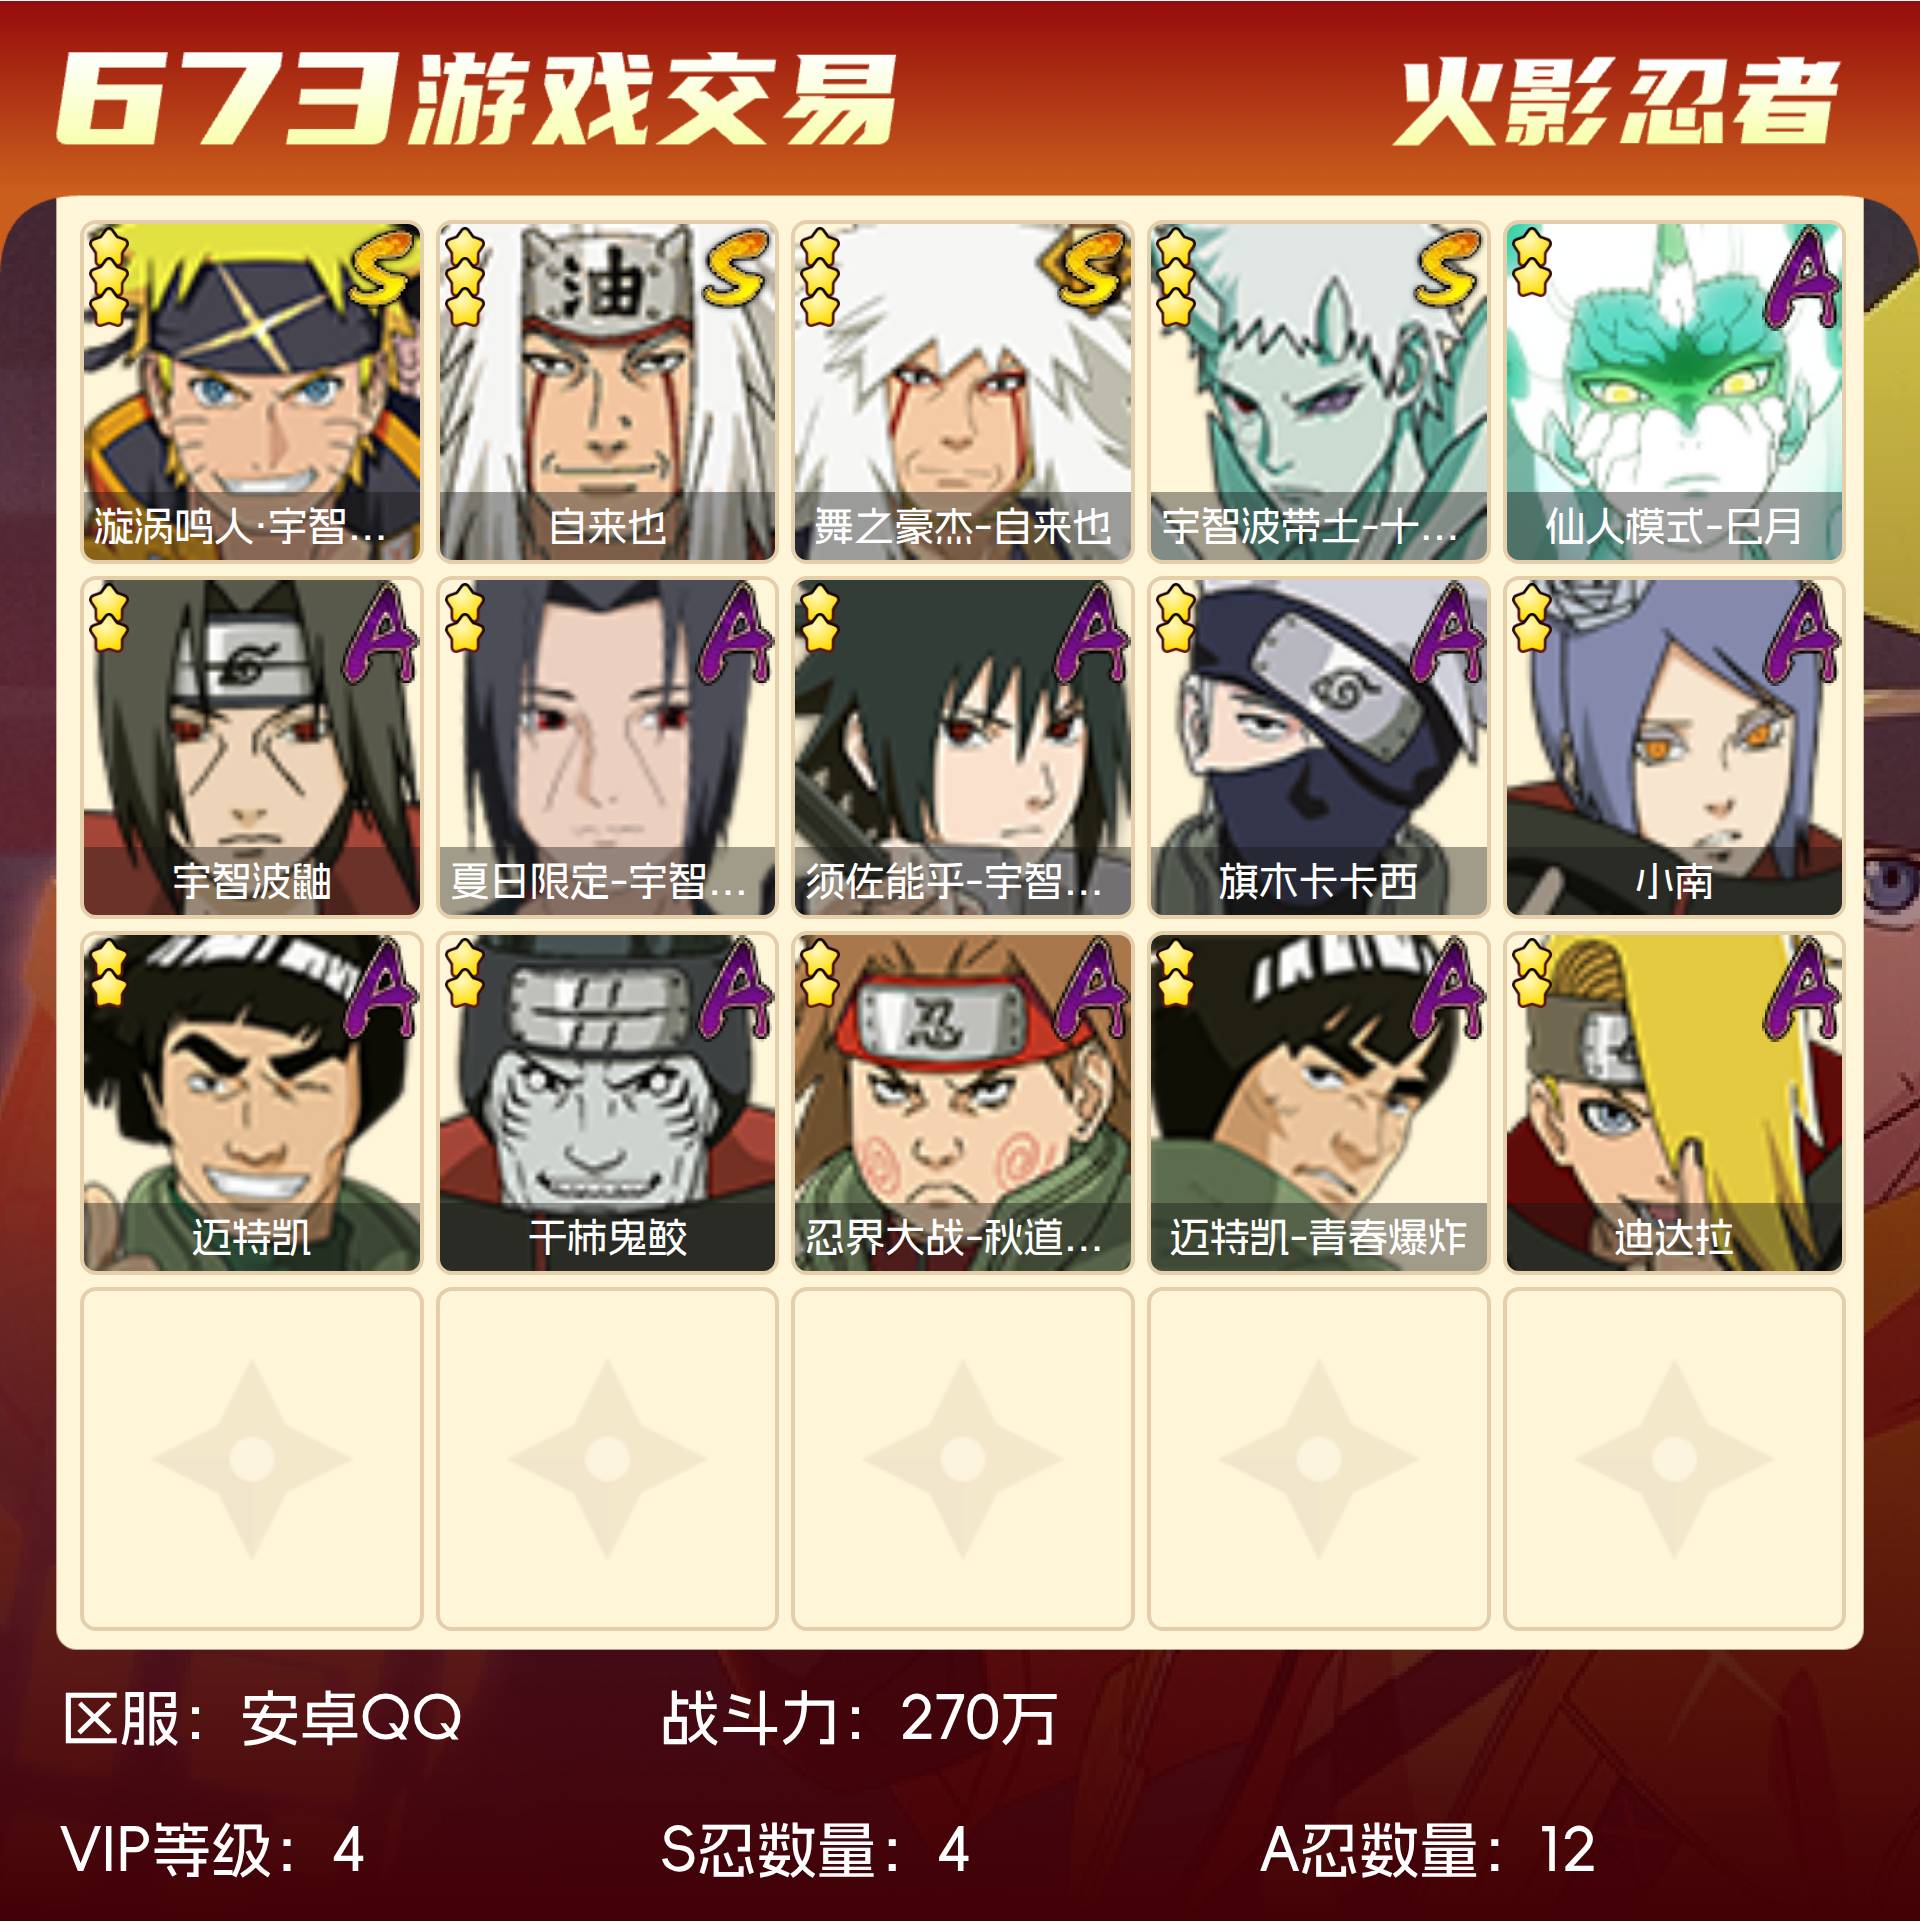Select the 自来也 ninja card

coord(607,391)
